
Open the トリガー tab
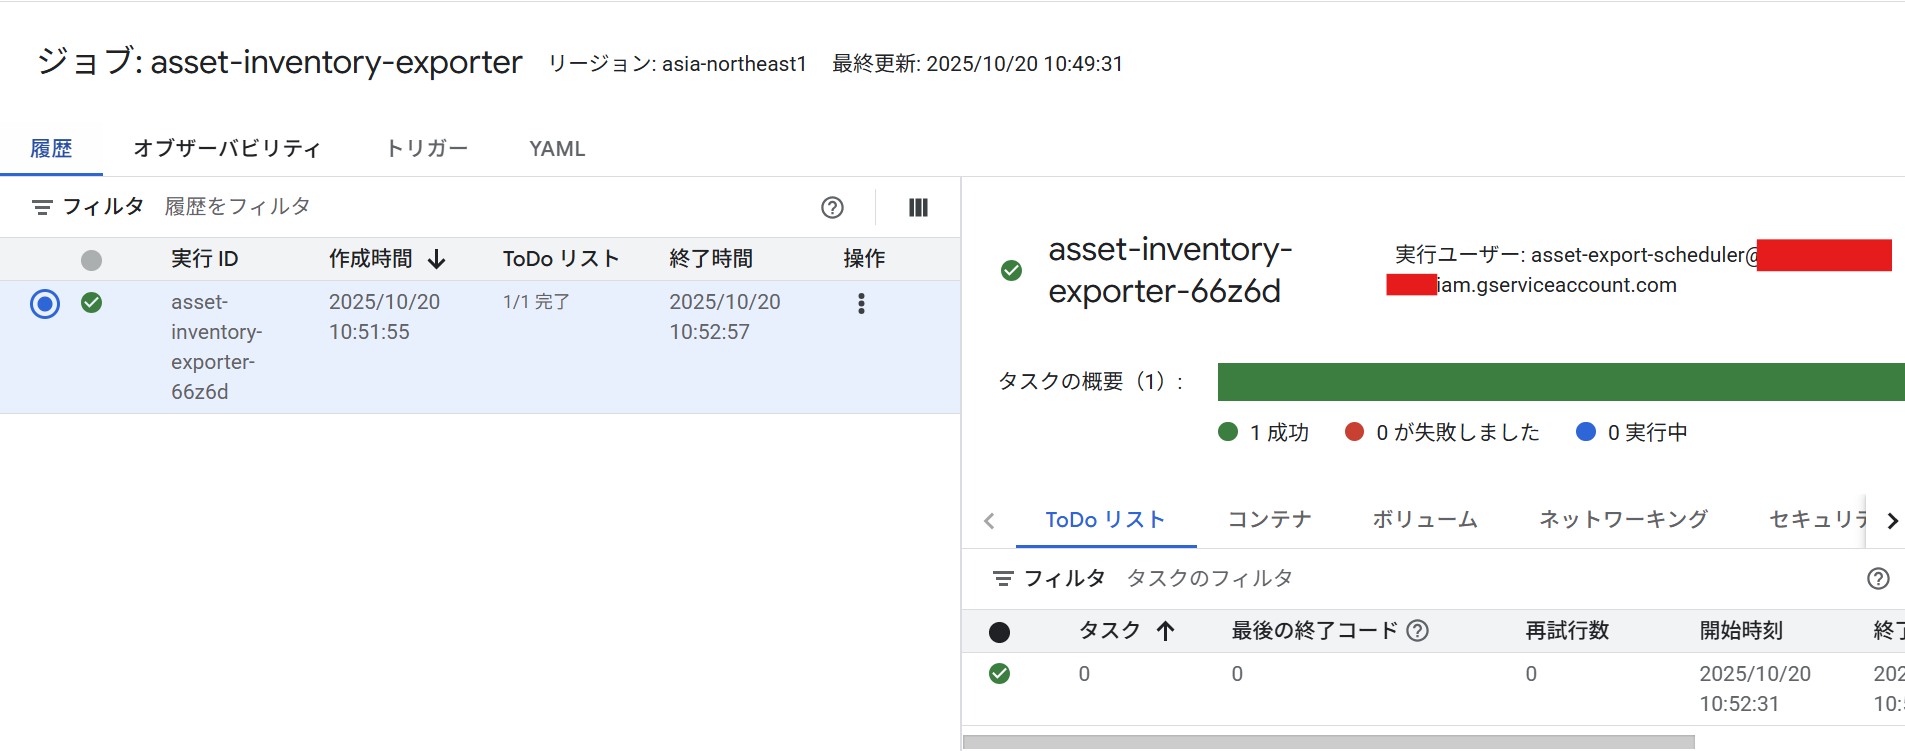[427, 149]
